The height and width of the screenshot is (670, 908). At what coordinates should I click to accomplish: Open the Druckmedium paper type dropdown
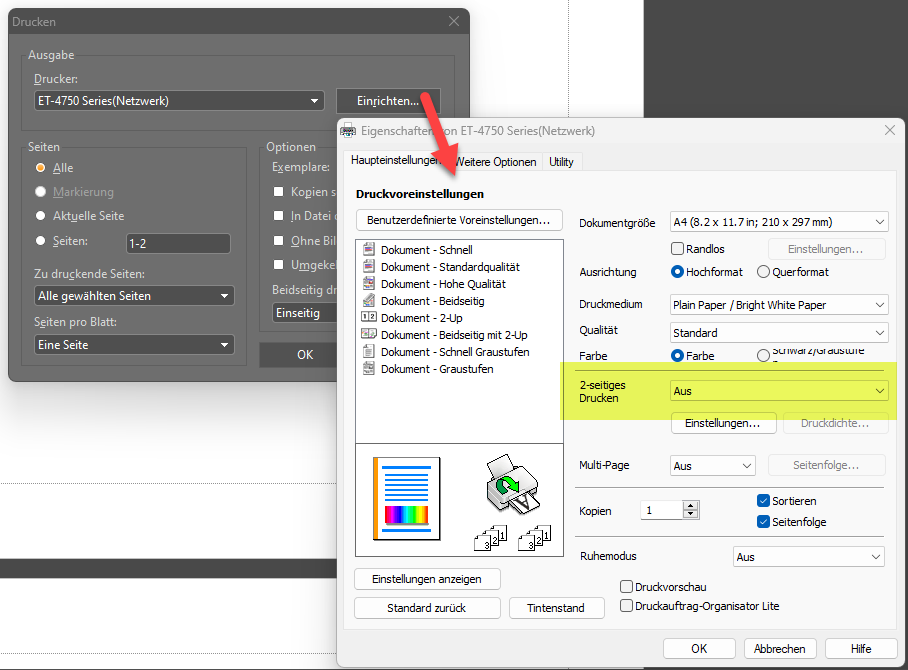778,305
